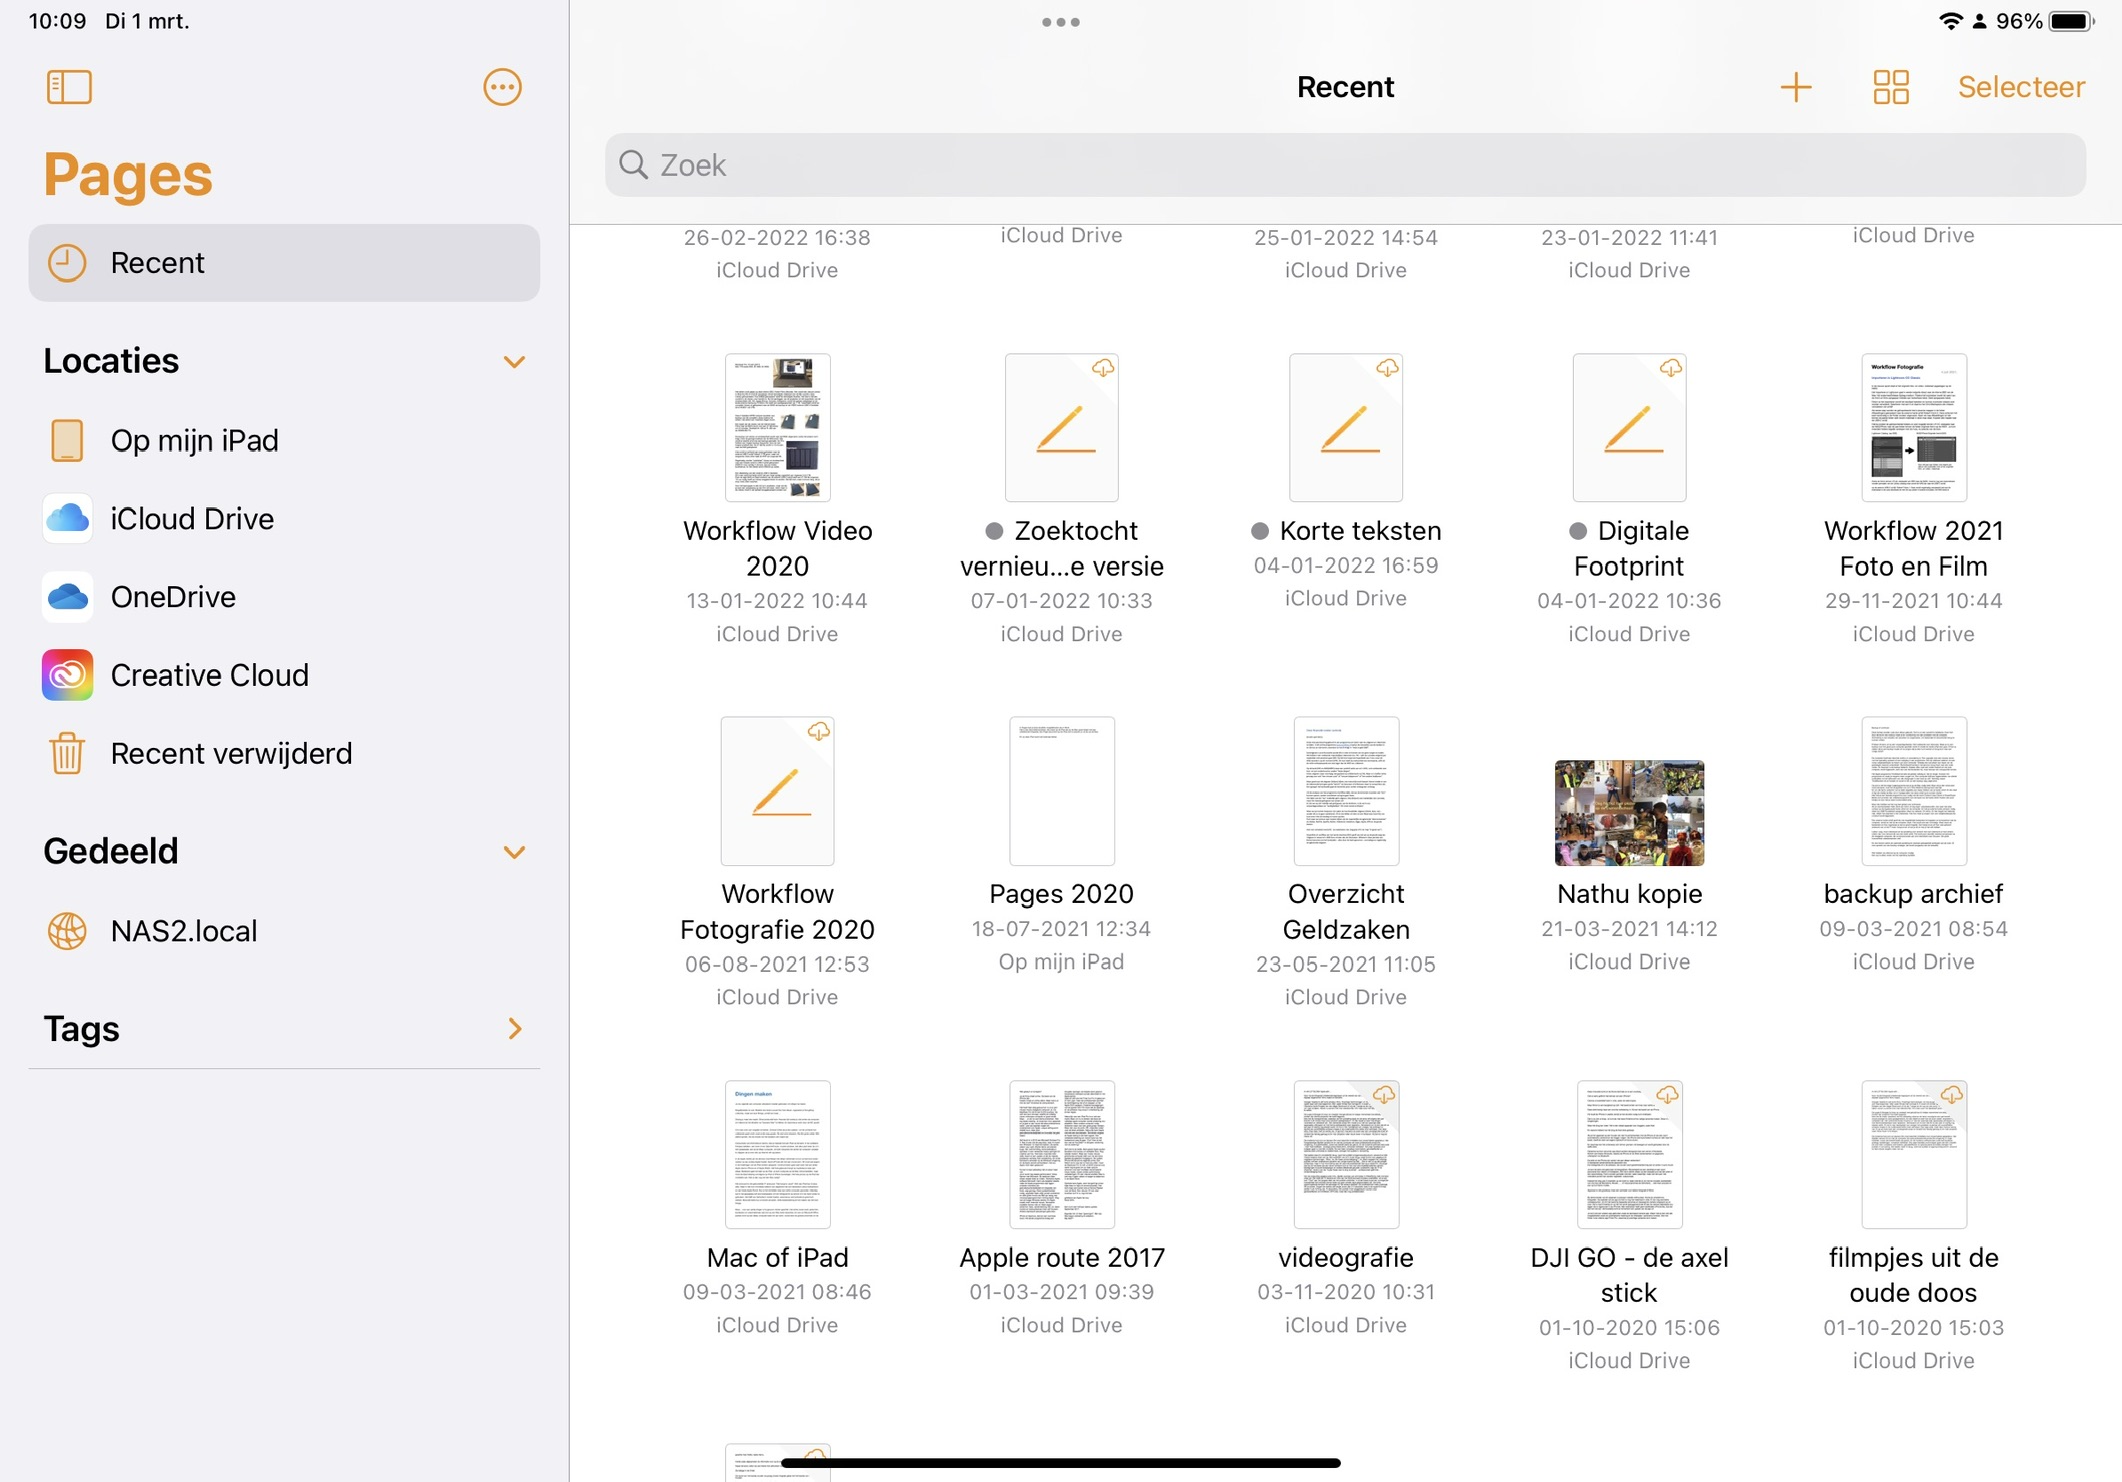Image resolution: width=2122 pixels, height=1482 pixels.
Task: Expand the Tags section
Action: [514, 1029]
